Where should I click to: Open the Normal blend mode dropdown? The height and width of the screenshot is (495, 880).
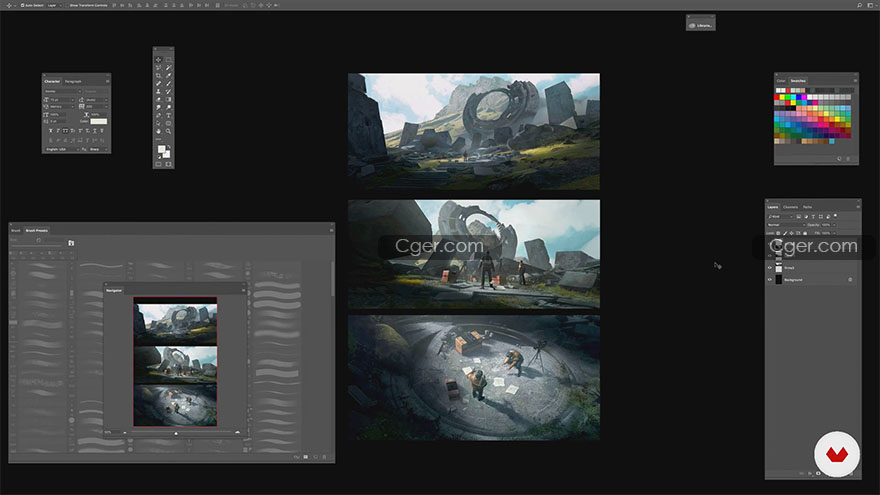pos(787,224)
